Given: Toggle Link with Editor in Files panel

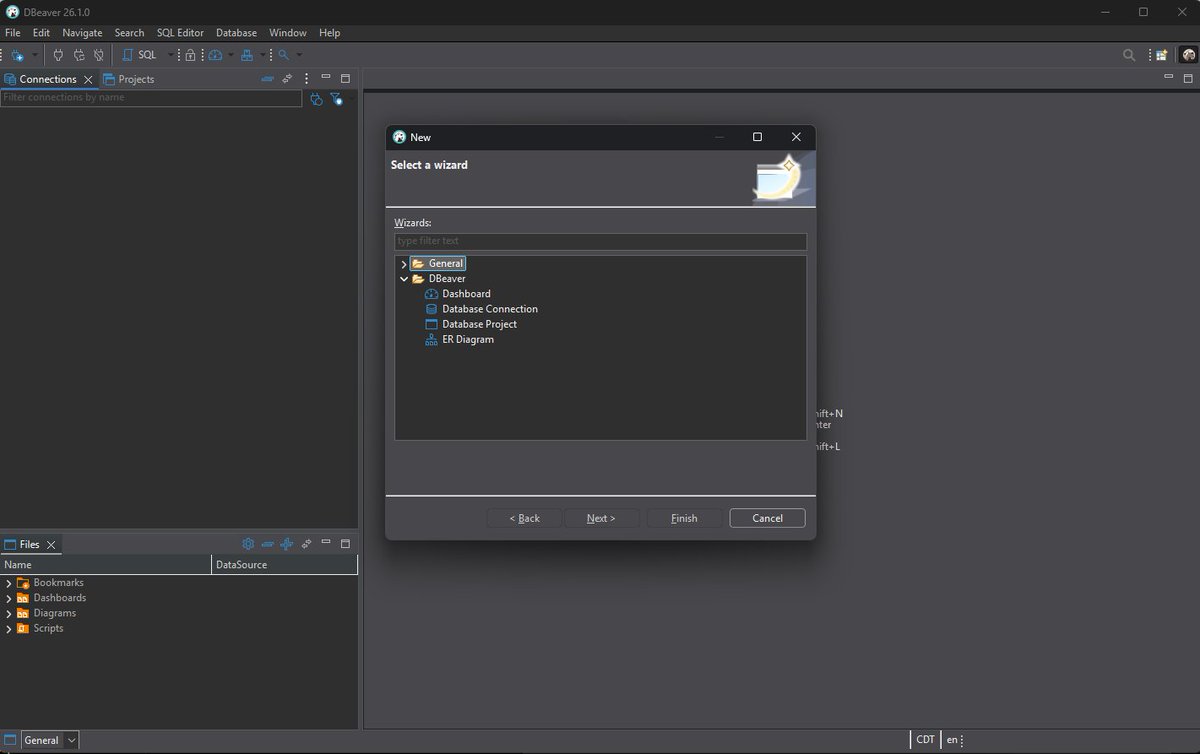Looking at the screenshot, I should click(307, 544).
